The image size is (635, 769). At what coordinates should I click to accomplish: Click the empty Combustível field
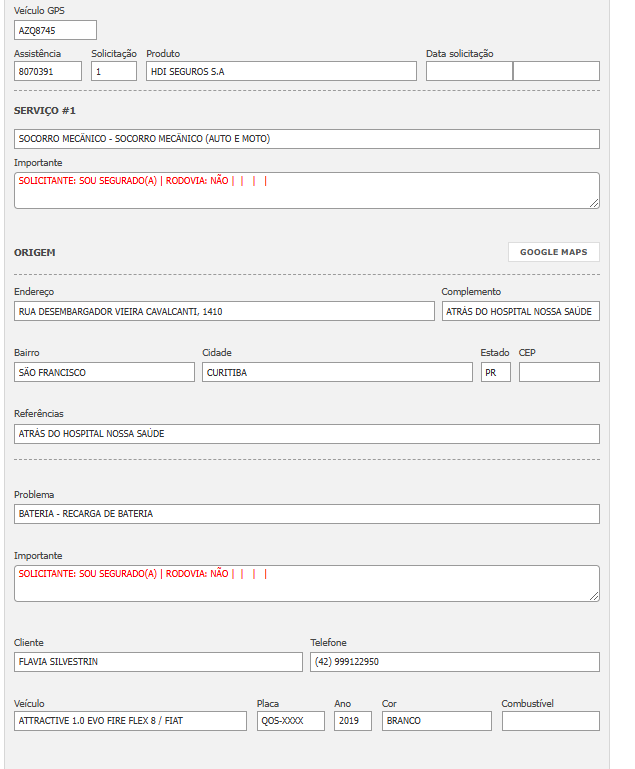point(550,721)
